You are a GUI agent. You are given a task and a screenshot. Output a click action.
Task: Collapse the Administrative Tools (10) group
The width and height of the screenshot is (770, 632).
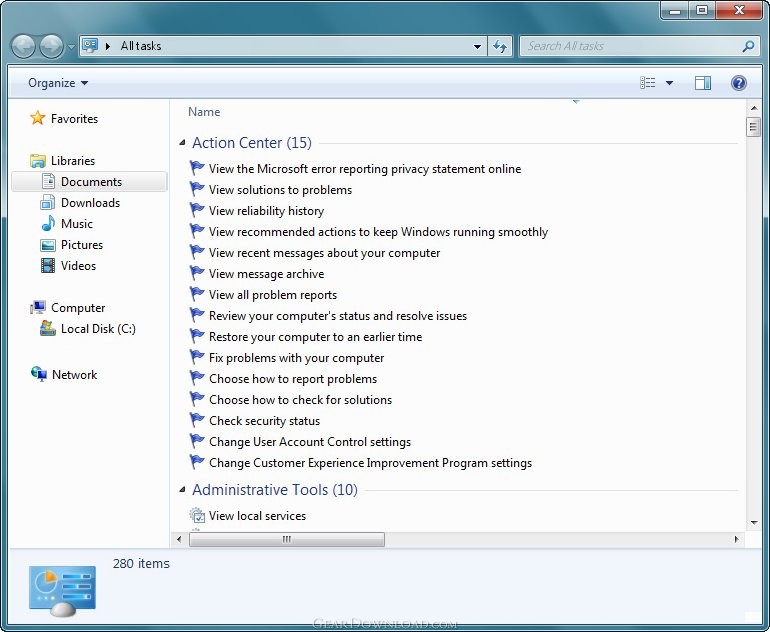coord(182,489)
